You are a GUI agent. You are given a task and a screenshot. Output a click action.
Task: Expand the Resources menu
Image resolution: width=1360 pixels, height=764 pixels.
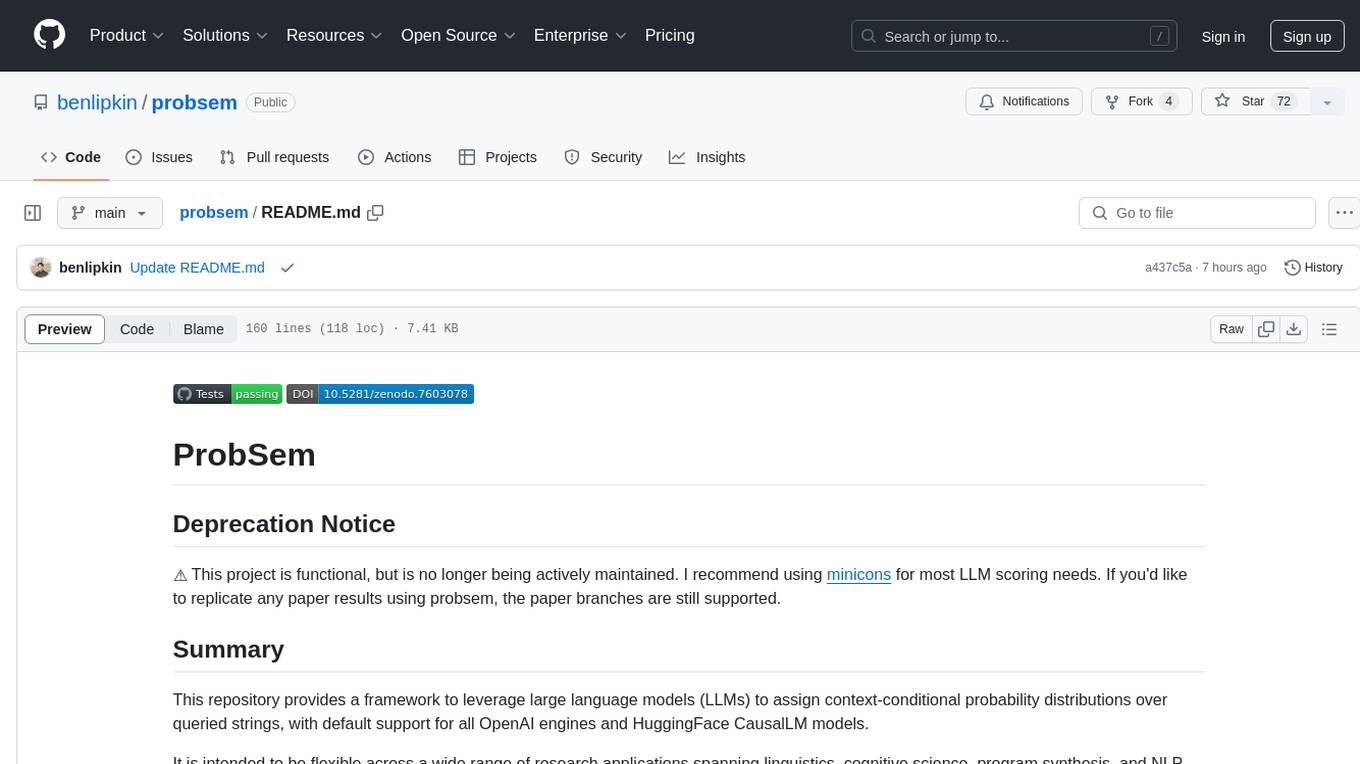click(x=334, y=35)
